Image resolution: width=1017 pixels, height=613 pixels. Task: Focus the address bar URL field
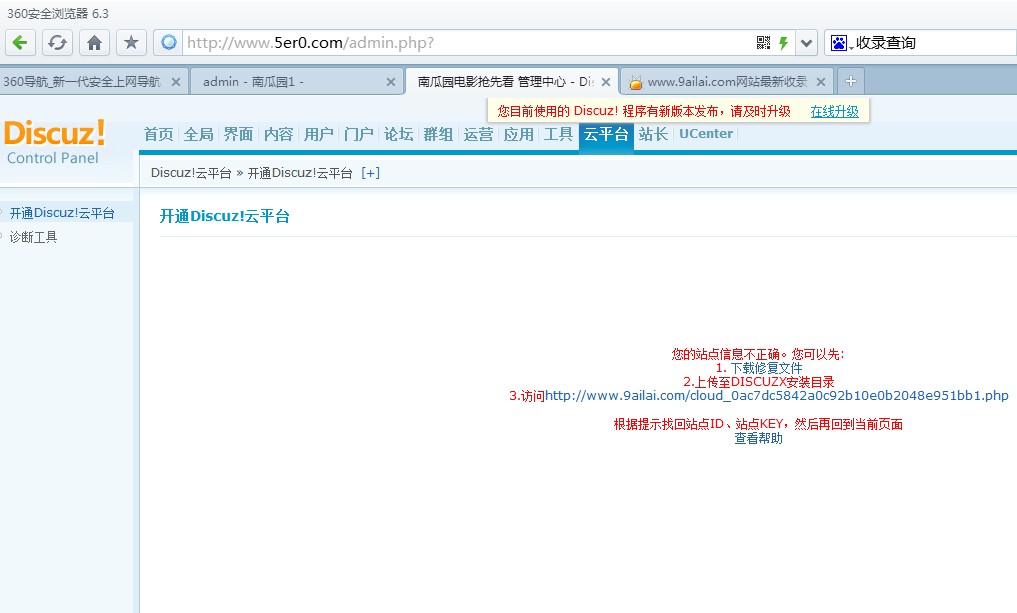(x=467, y=43)
